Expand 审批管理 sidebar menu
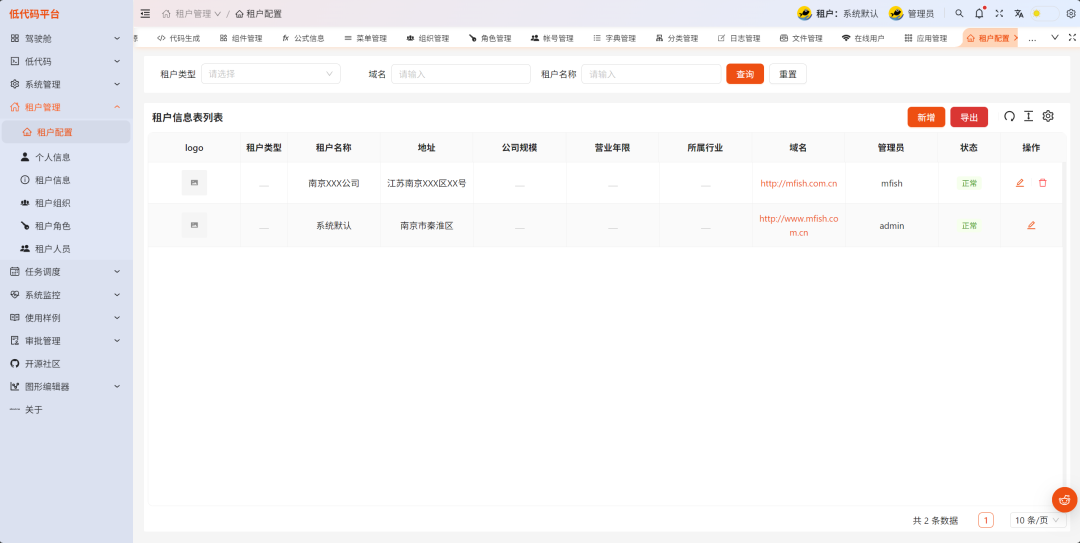This screenshot has height=543, width=1080. click(66, 340)
